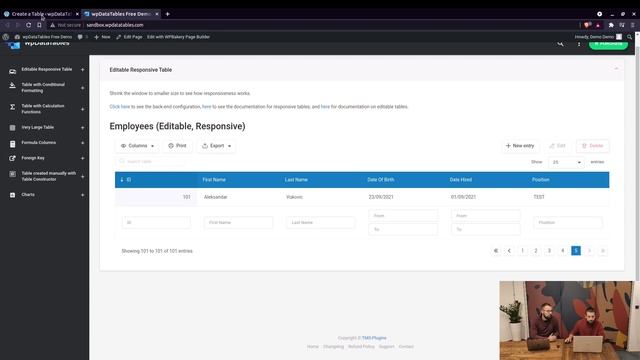Click the Last Name filter field

320,222
